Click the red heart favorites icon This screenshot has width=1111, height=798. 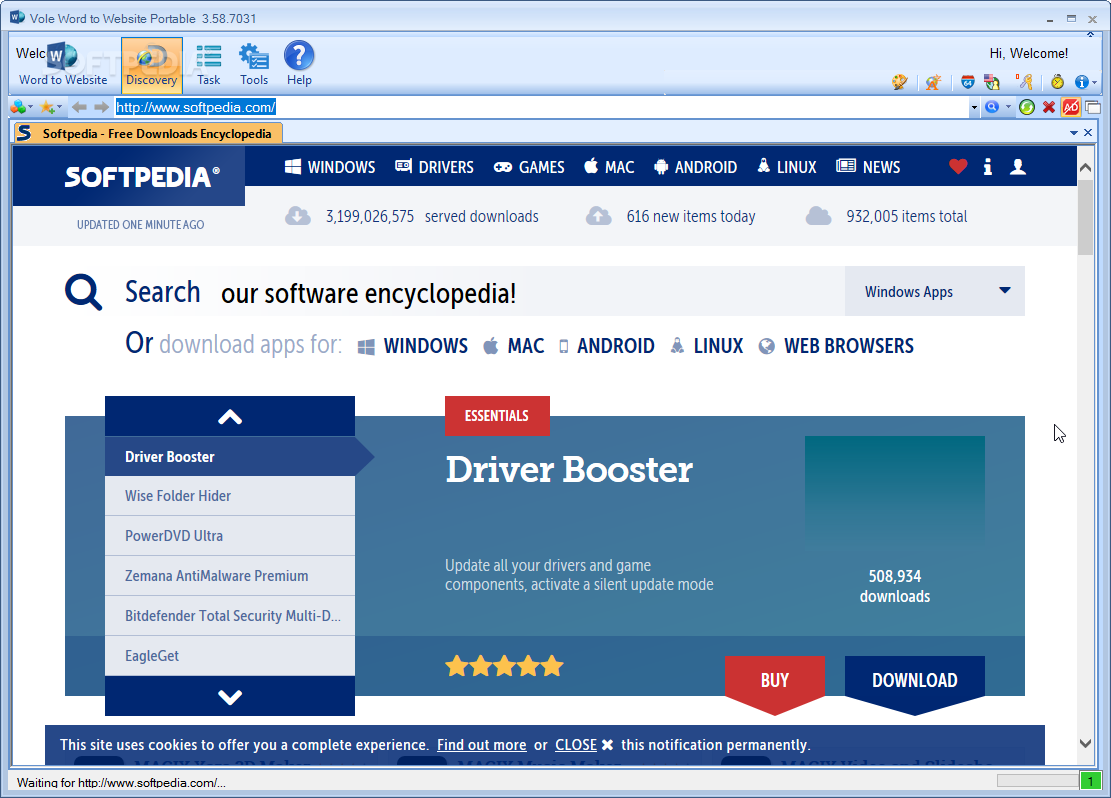tap(958, 167)
